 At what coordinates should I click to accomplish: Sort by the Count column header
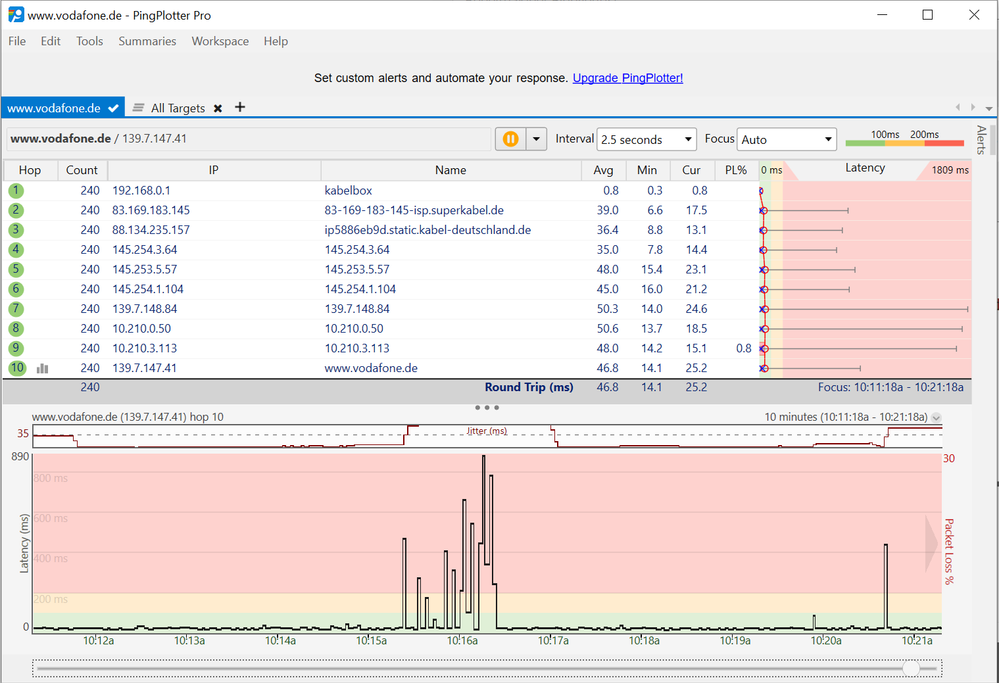click(x=82, y=170)
